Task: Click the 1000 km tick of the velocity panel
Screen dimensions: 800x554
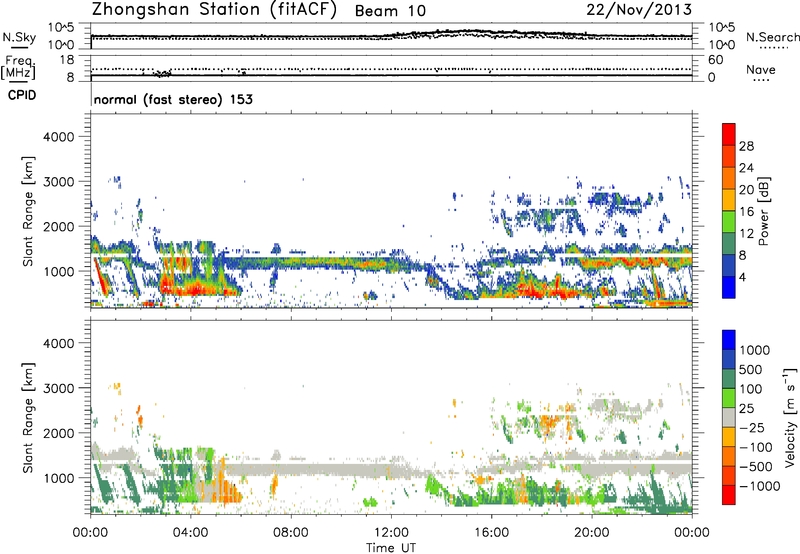Action: 58,478
